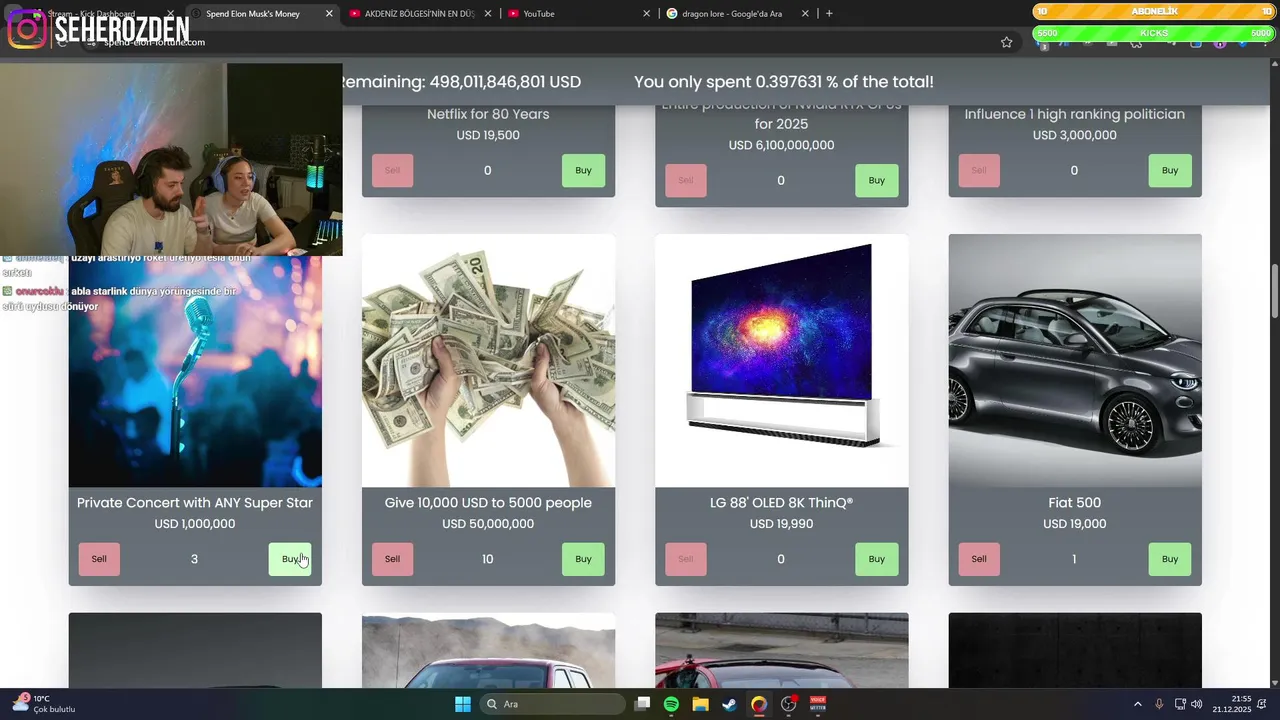Viewport: 1280px width, 720px height.
Task: Click Sell on Netflix for 80 Years
Action: click(x=392, y=170)
